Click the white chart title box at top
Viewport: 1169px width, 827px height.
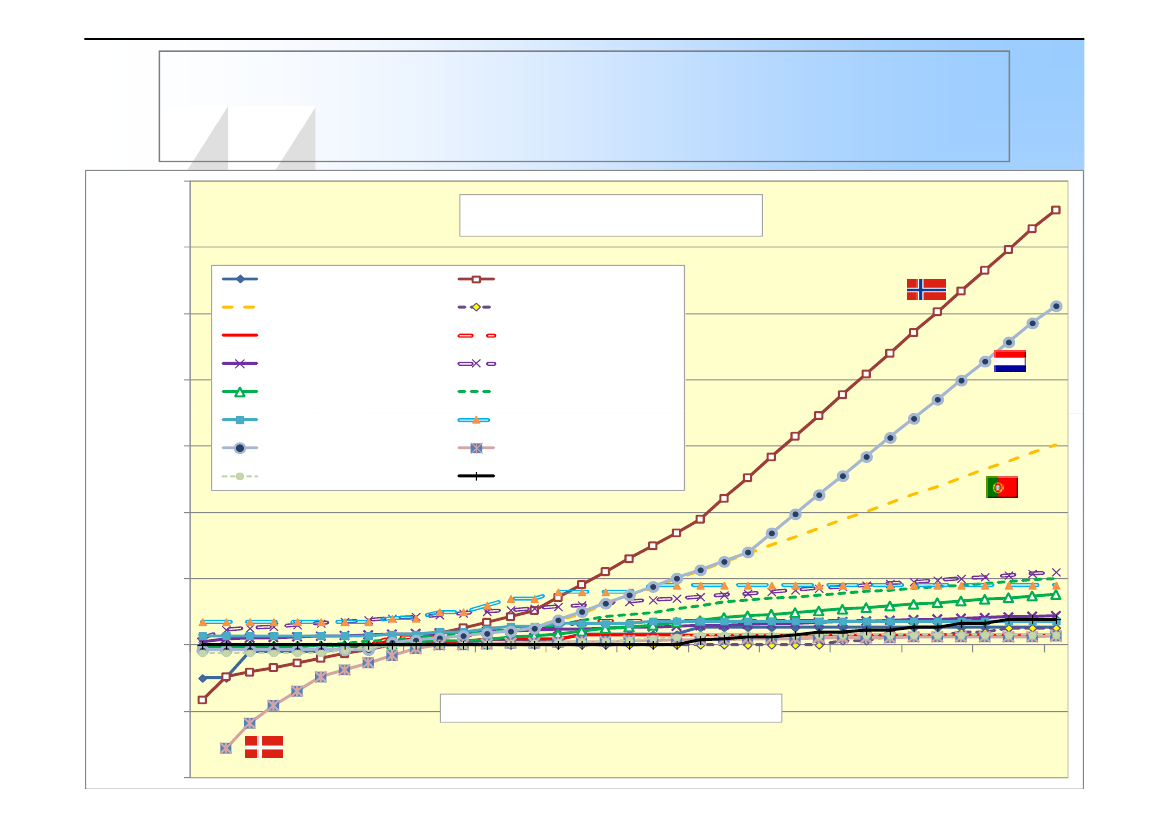coord(610,215)
